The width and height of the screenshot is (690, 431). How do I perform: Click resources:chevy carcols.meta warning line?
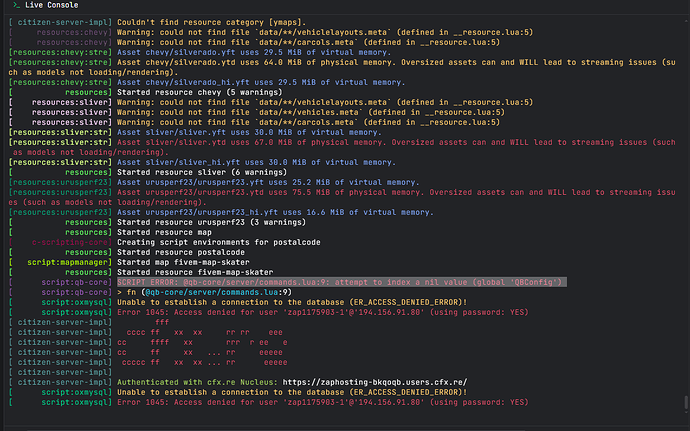point(308,42)
